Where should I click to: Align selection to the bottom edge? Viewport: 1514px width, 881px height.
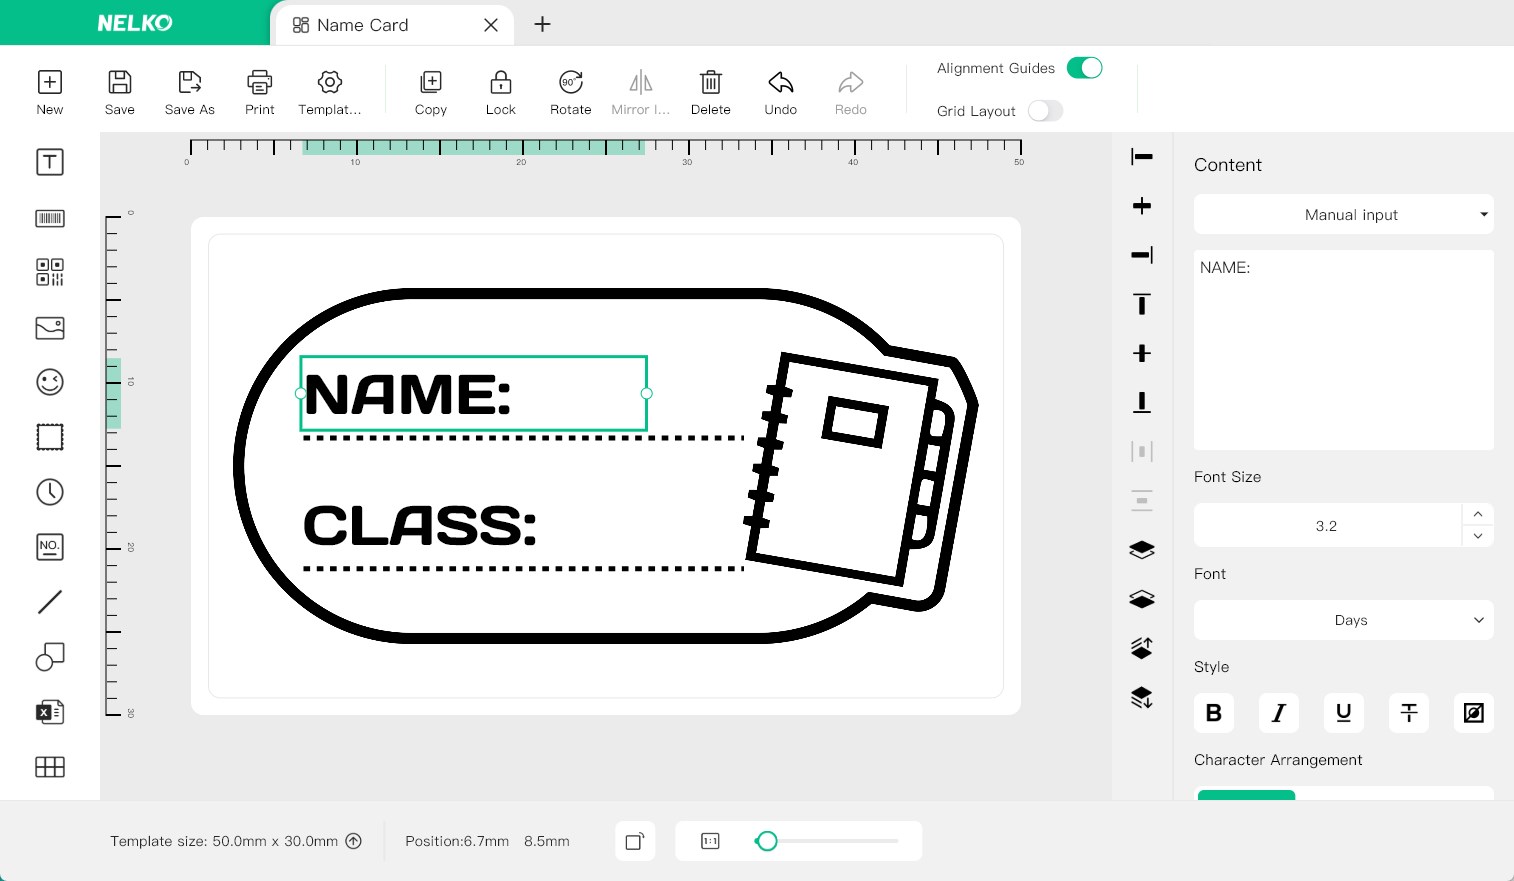tap(1142, 402)
